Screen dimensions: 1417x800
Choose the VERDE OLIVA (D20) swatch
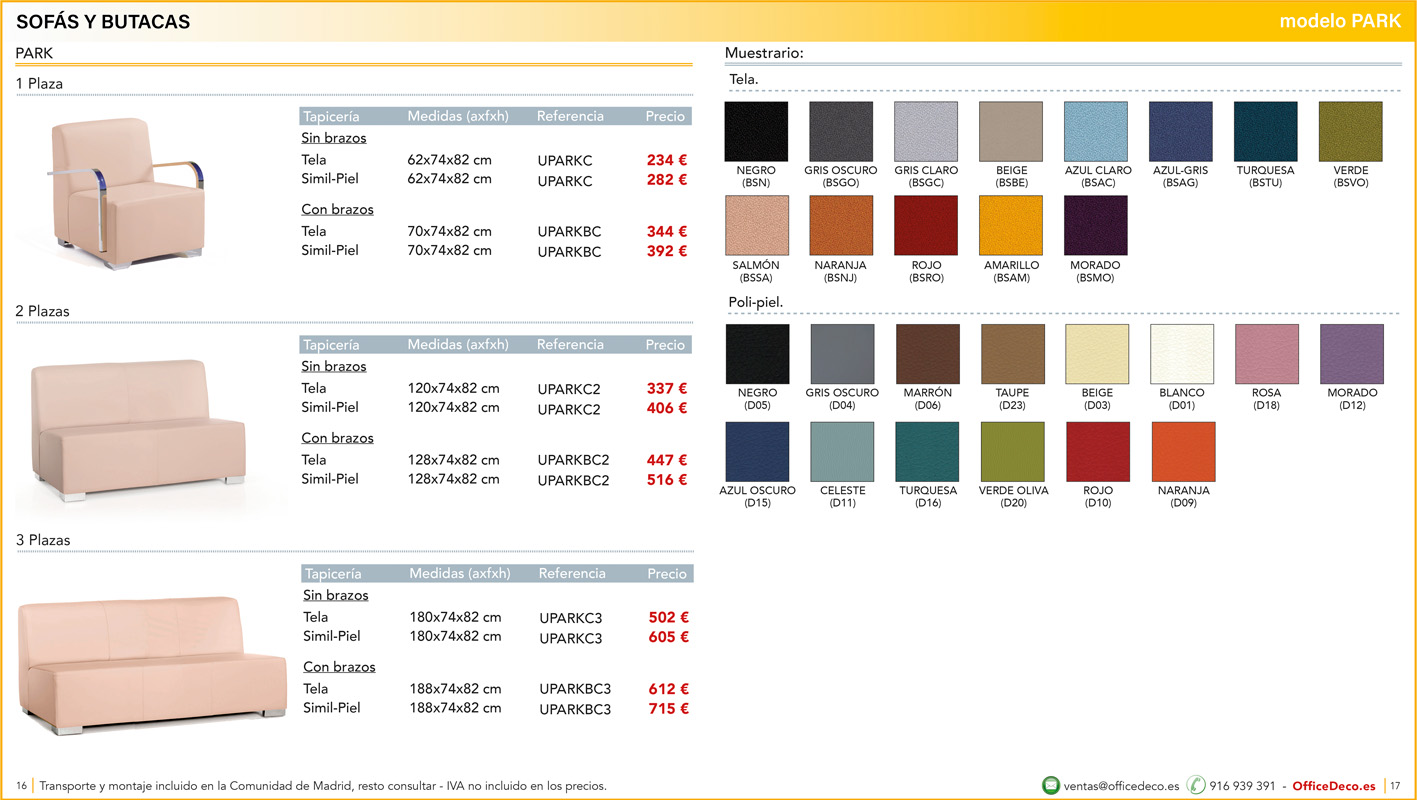point(1013,452)
